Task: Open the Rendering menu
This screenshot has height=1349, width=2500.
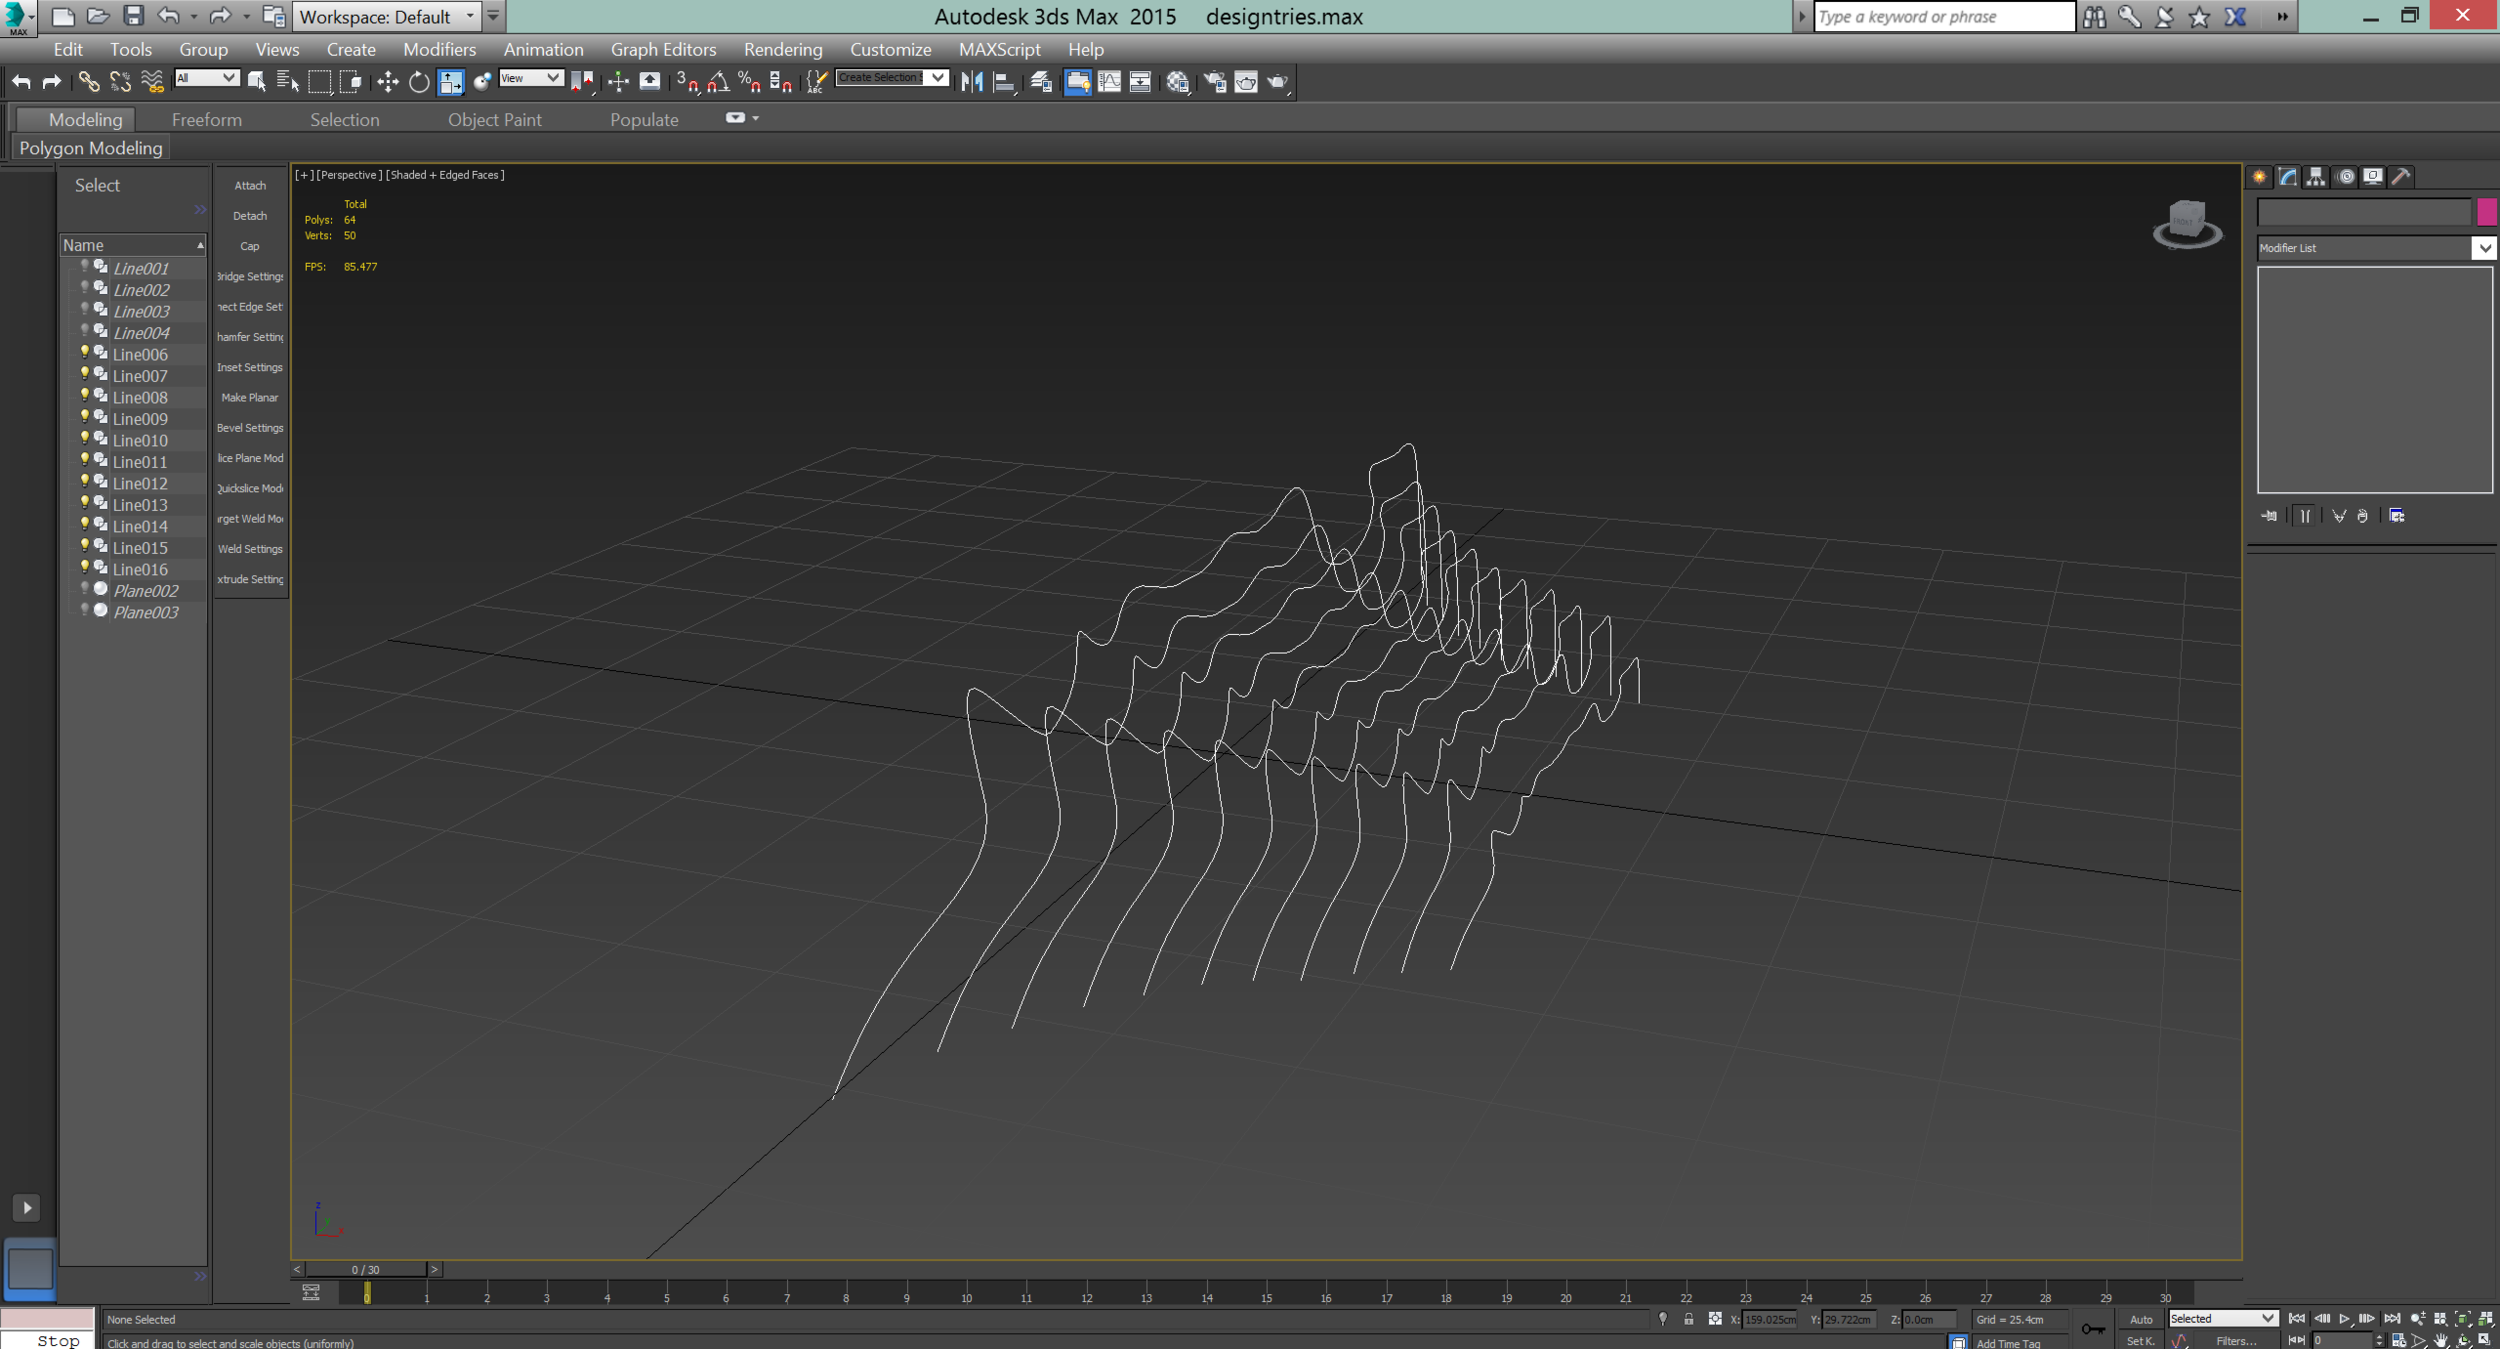Action: point(782,49)
